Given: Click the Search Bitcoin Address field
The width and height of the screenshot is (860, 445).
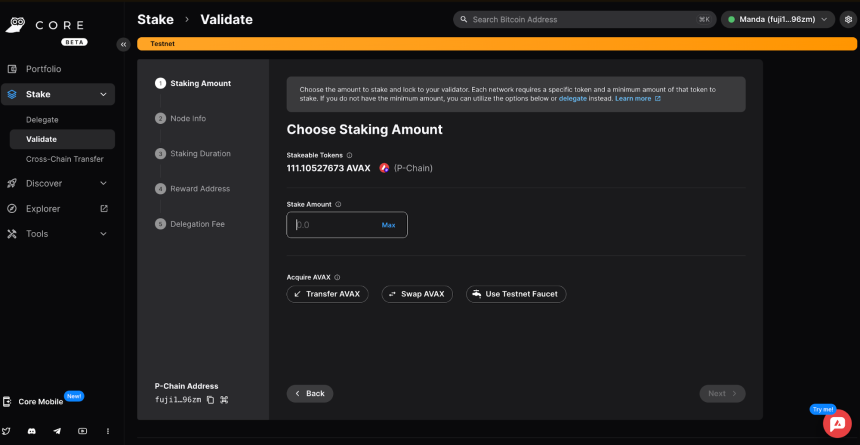Looking at the screenshot, I should (585, 19).
